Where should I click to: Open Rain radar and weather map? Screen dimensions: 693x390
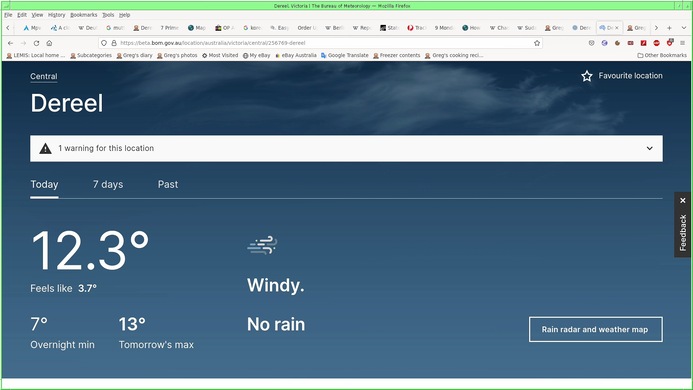[x=595, y=329]
